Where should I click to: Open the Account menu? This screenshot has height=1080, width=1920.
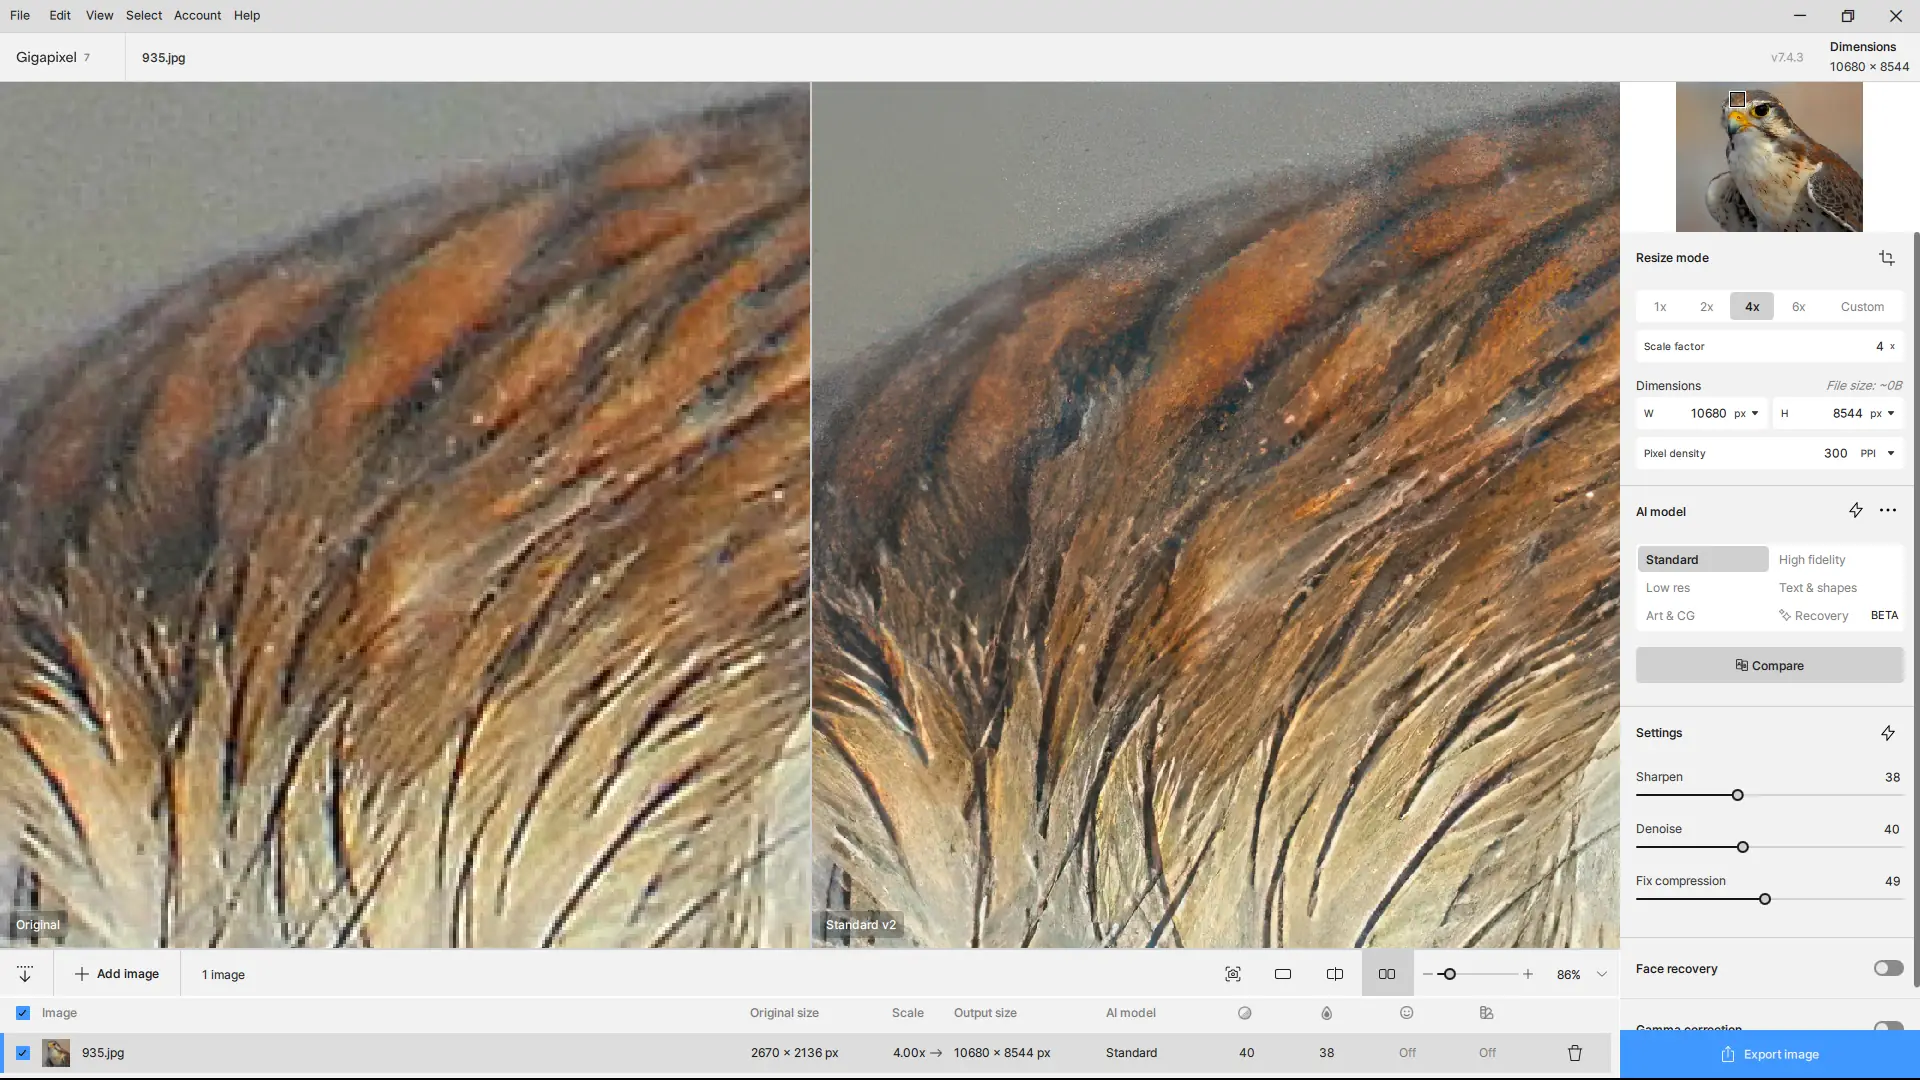coord(197,15)
